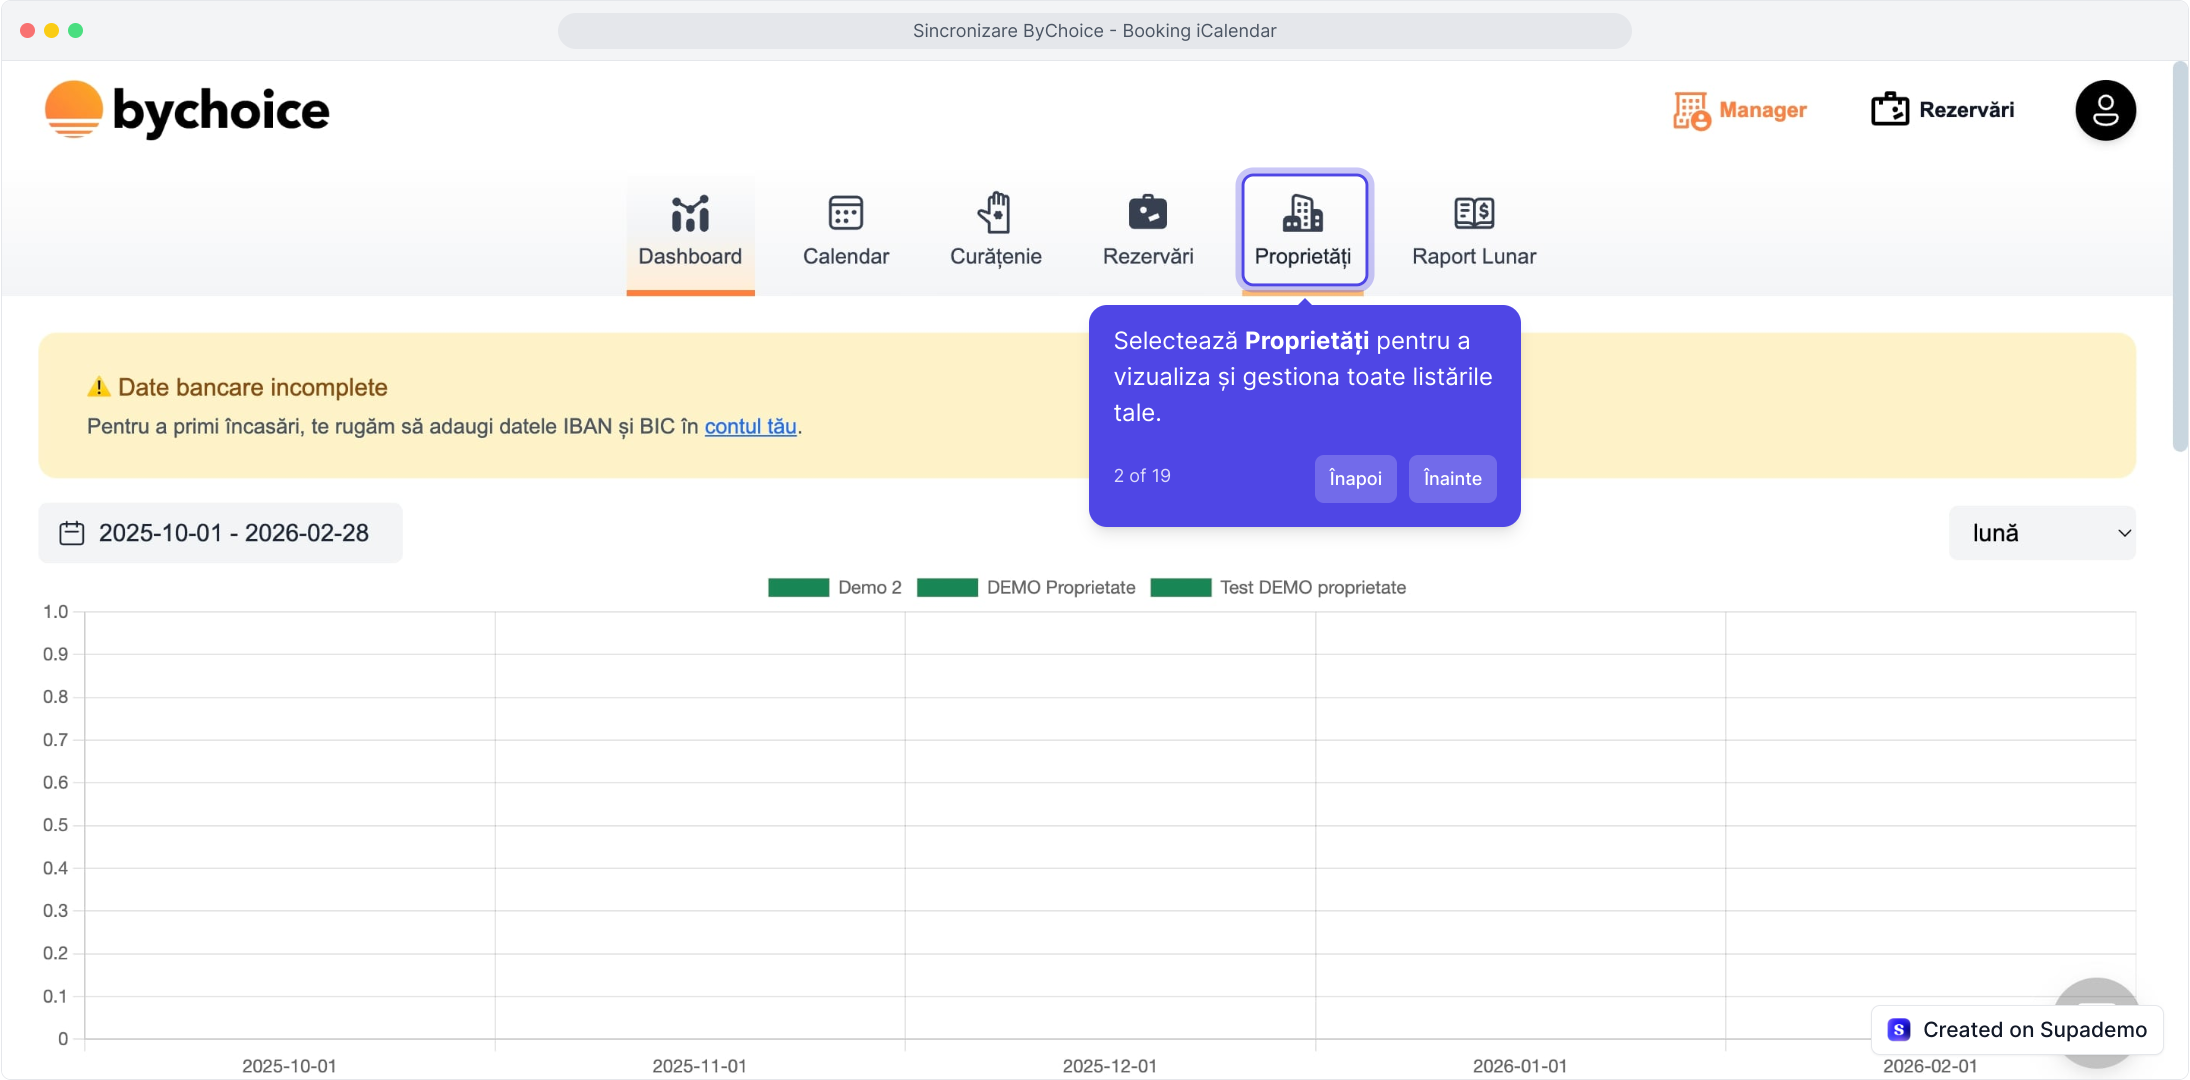Open Rezervări suitcase icon in navigation

click(1147, 213)
